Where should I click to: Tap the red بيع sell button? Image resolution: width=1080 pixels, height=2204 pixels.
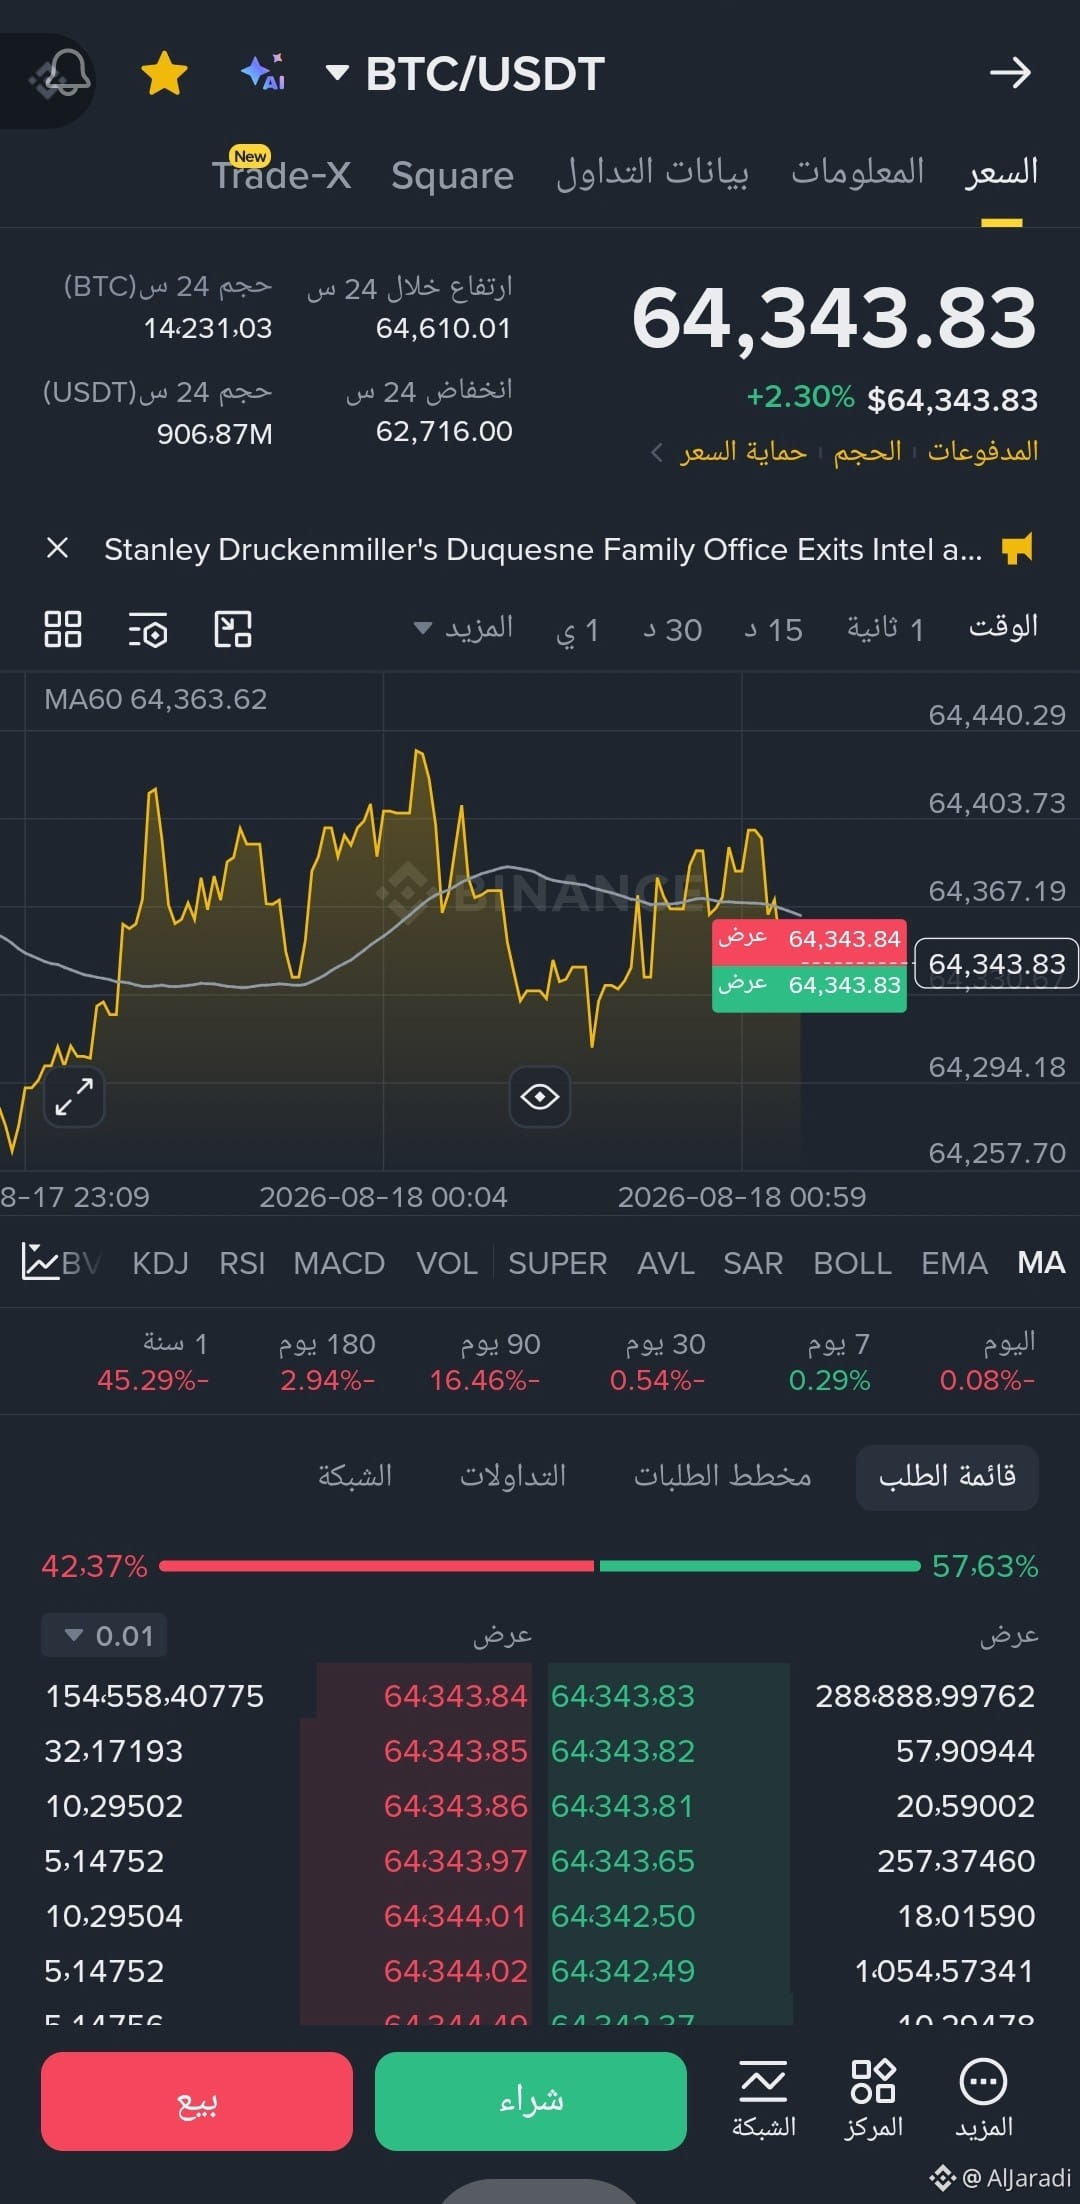coord(197,2101)
